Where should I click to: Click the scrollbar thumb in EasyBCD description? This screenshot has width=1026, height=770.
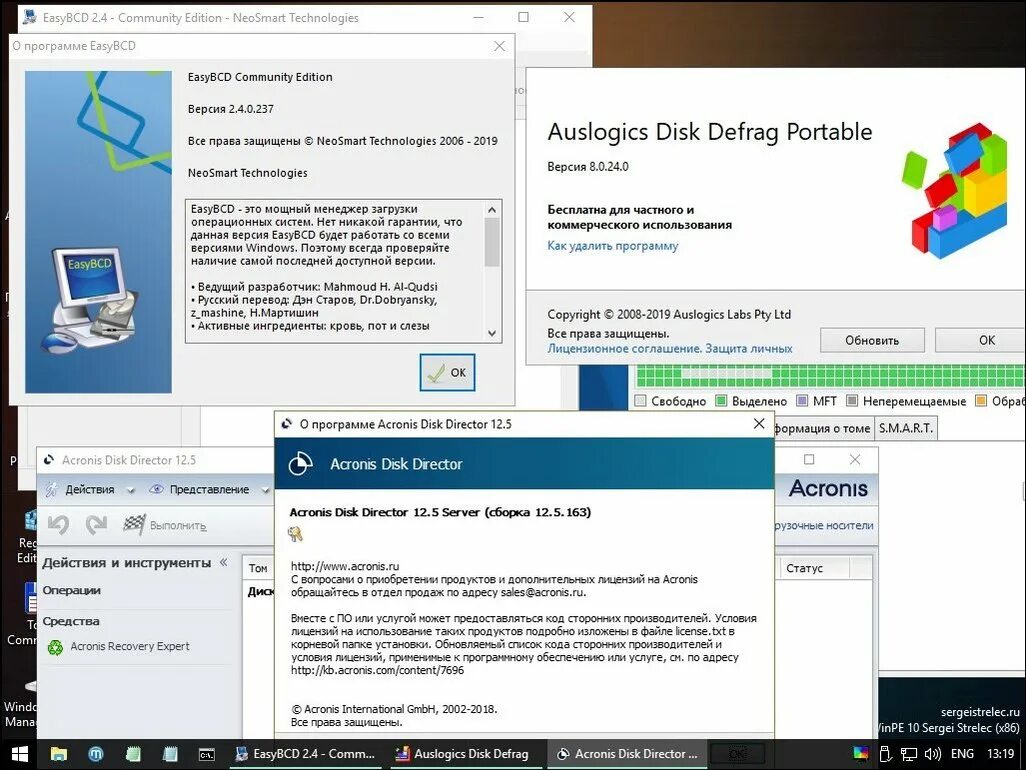coord(492,242)
